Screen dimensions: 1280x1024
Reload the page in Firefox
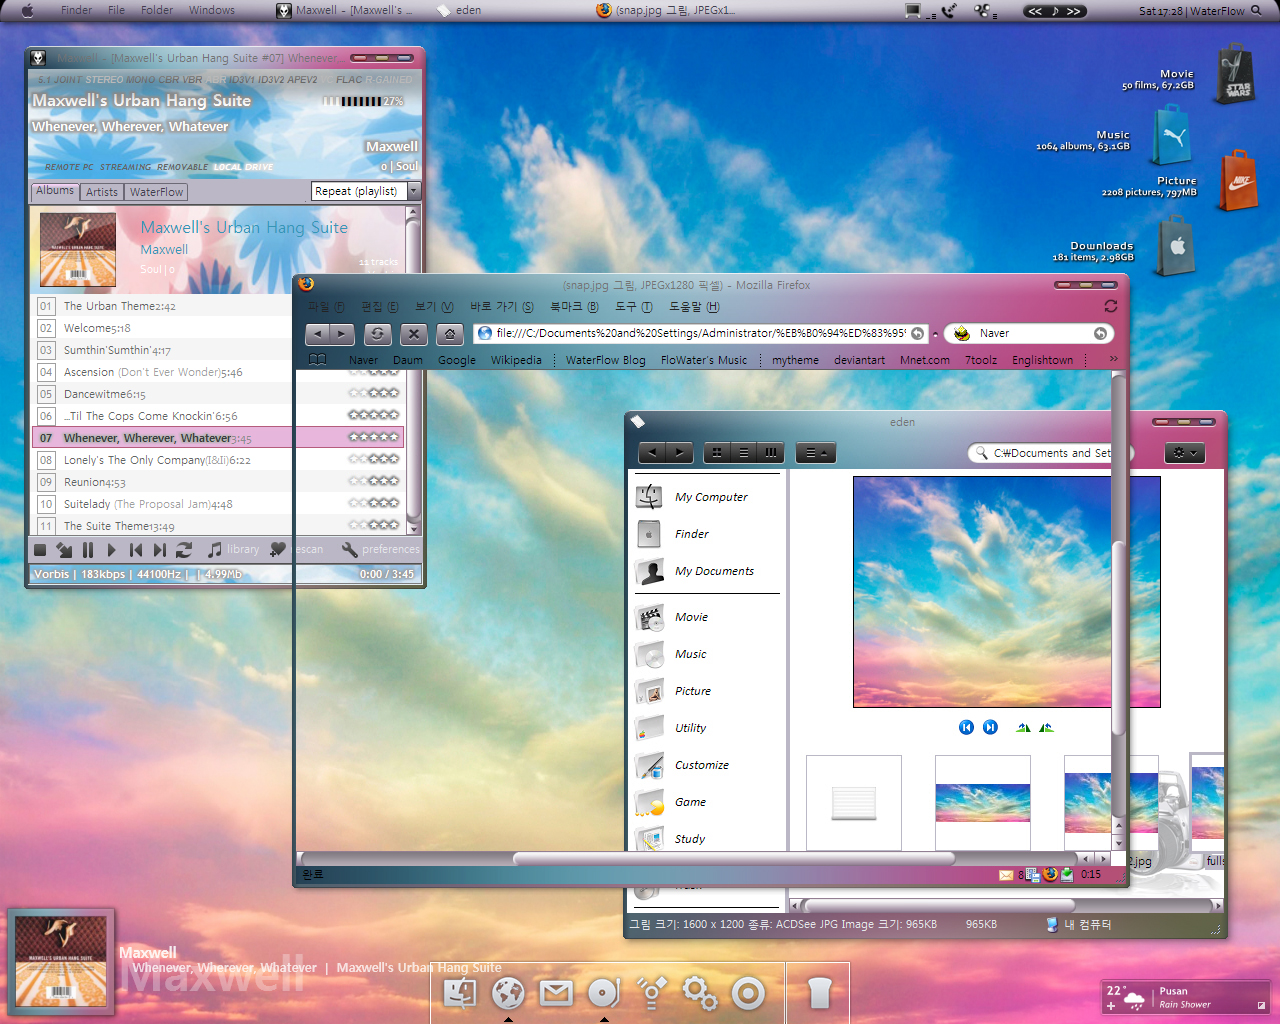point(377,334)
